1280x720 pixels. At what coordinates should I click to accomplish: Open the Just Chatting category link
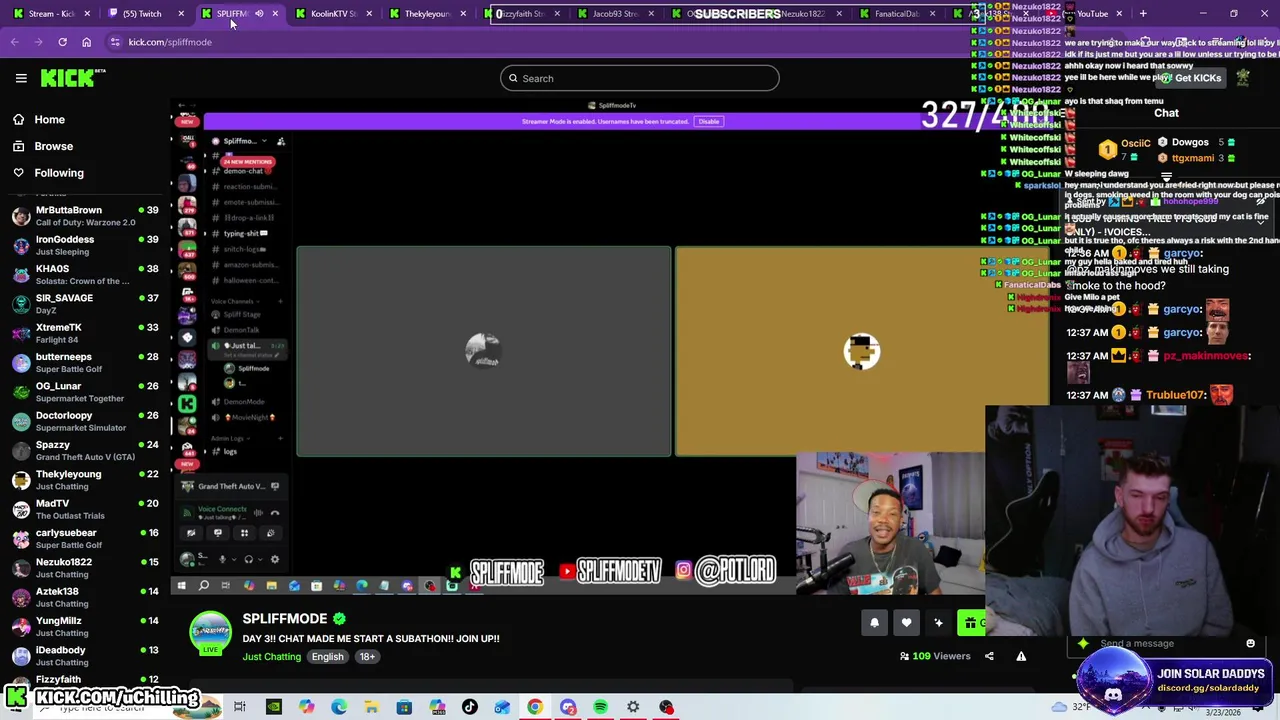pyautogui.click(x=271, y=657)
